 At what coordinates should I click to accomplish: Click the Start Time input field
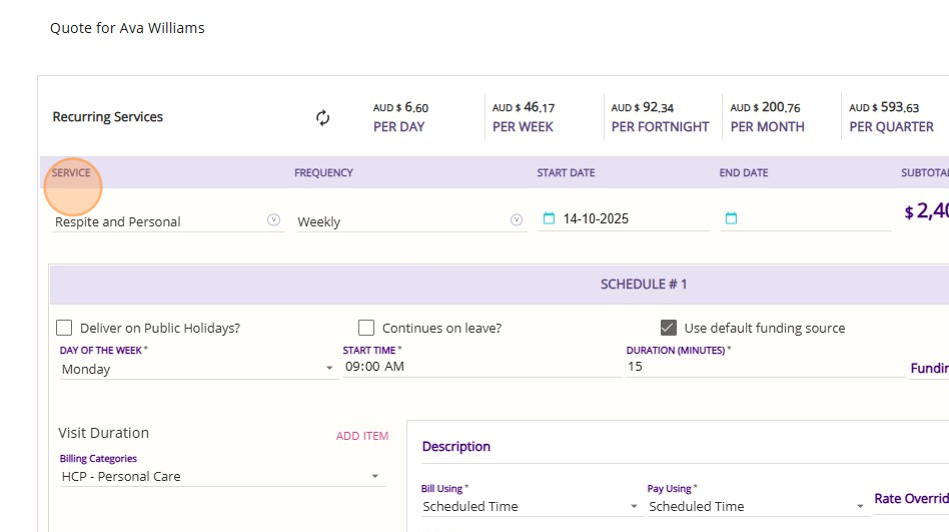(x=480, y=367)
